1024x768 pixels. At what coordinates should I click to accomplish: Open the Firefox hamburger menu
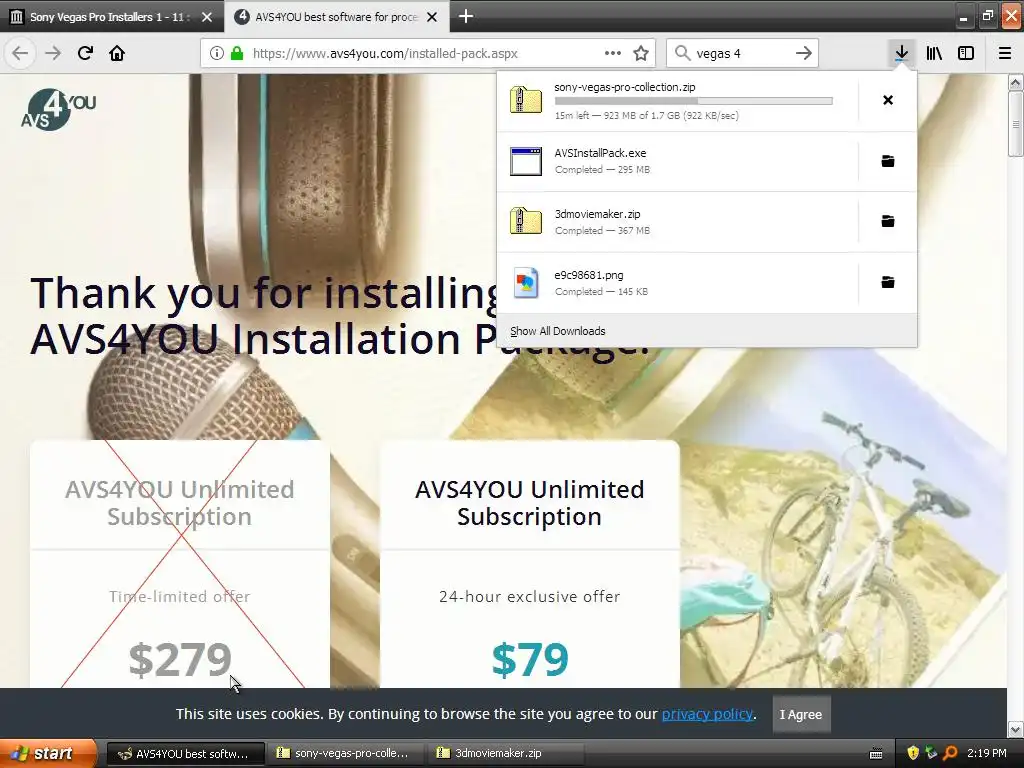pos(1005,54)
